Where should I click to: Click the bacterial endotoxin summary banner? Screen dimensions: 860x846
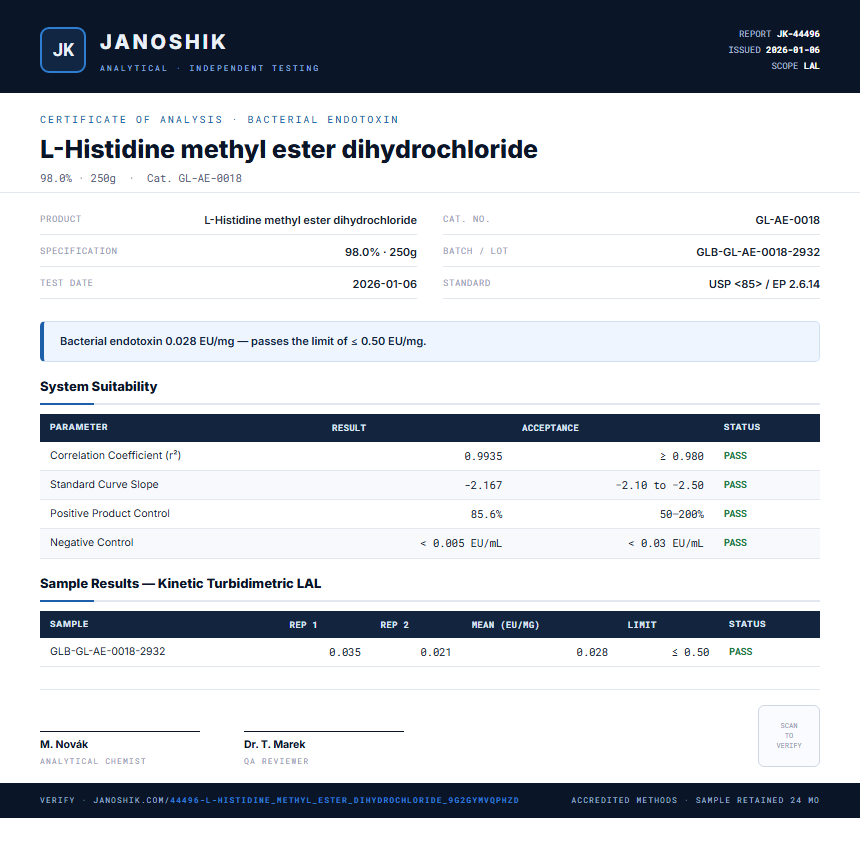coord(430,341)
